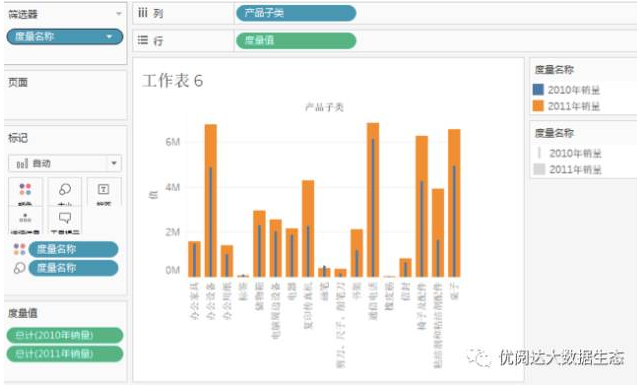Click the rows shelf icon next to 行
The height and width of the screenshot is (386, 637).
coord(143,40)
